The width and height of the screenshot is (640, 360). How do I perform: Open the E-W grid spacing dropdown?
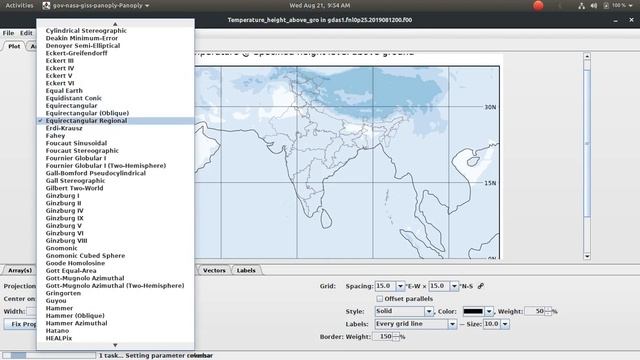400,286
